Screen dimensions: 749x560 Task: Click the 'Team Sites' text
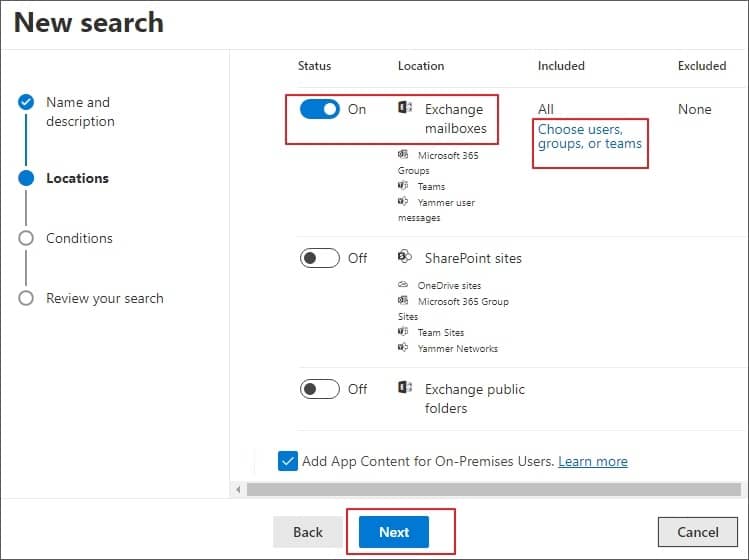coord(440,333)
